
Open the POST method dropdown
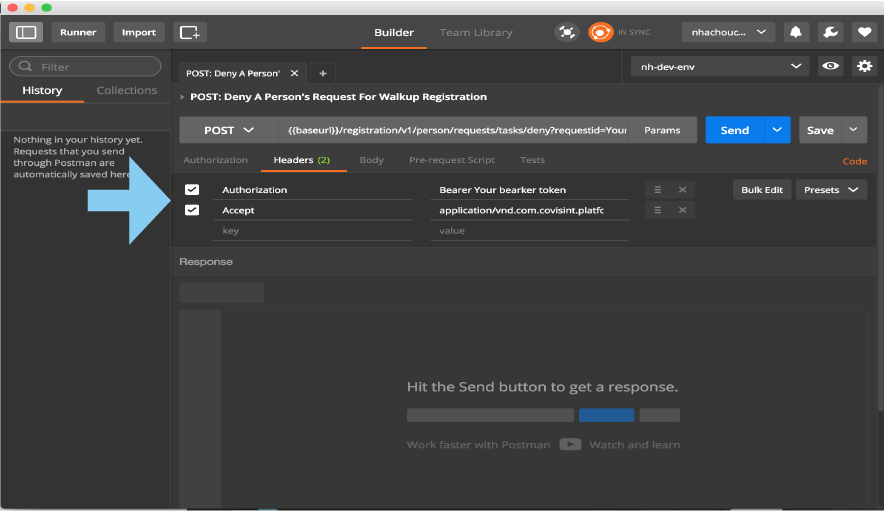(229, 130)
